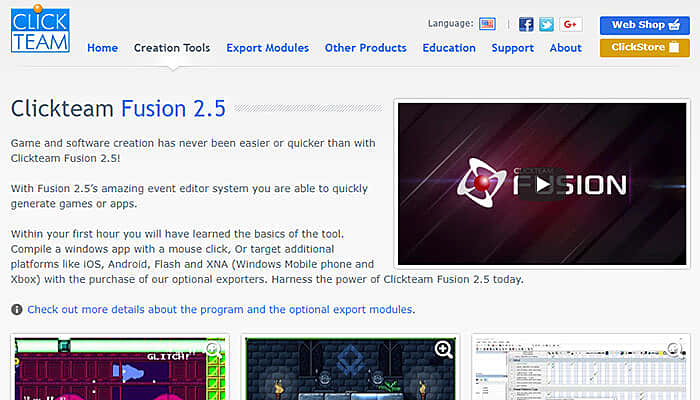This screenshot has width=700, height=400.
Task: Open the Support menu
Action: (512, 48)
